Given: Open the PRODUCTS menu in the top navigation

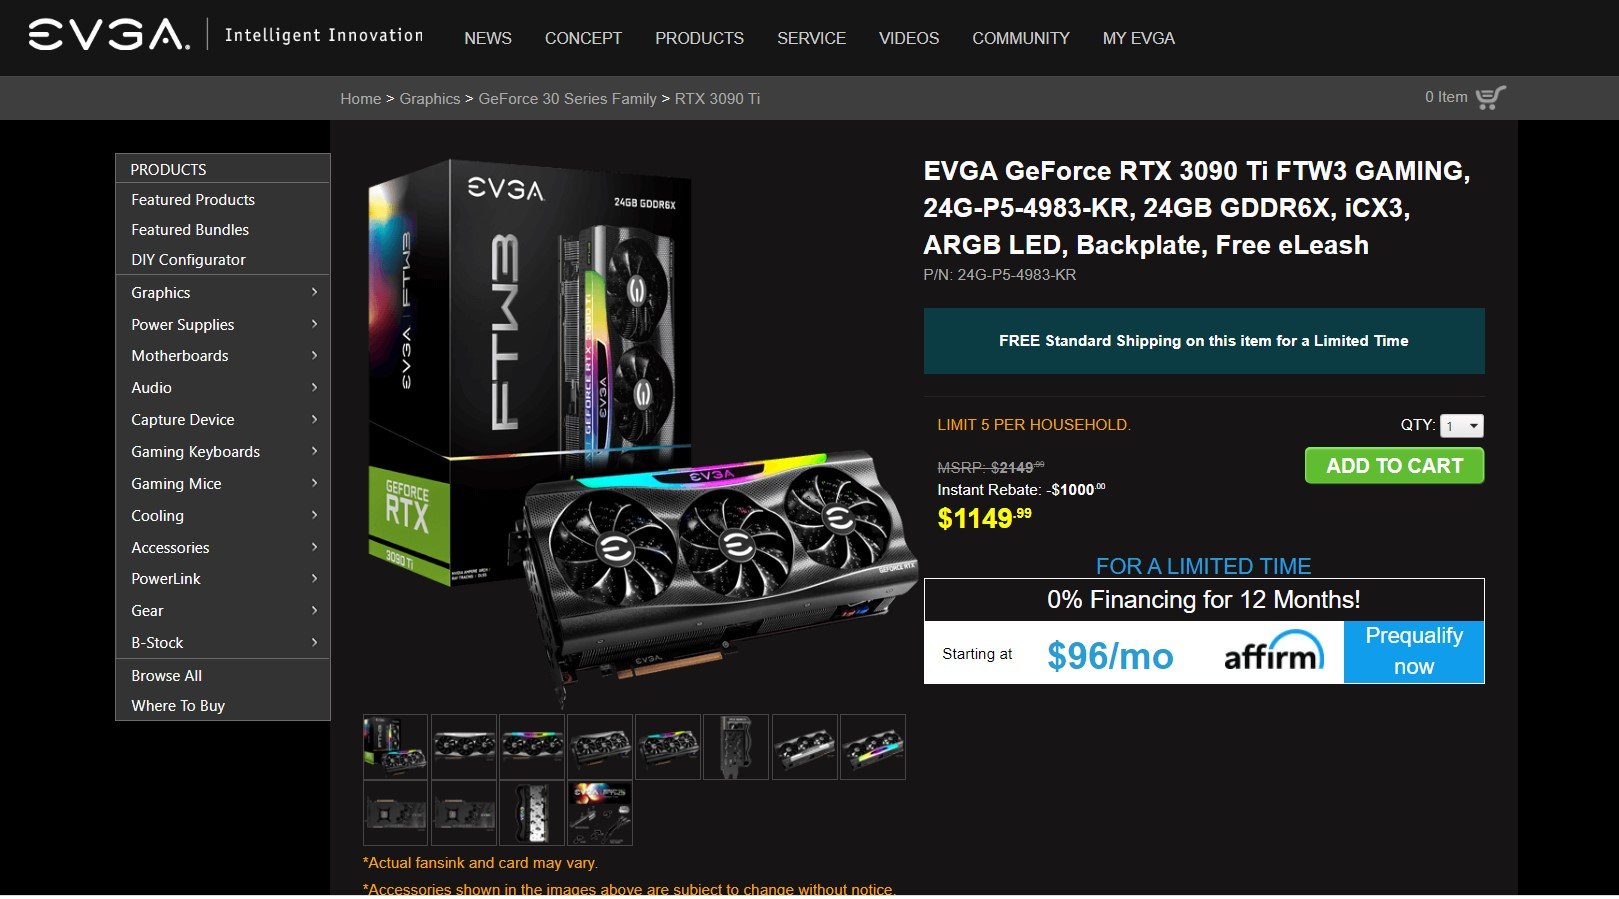Looking at the screenshot, I should 699,38.
